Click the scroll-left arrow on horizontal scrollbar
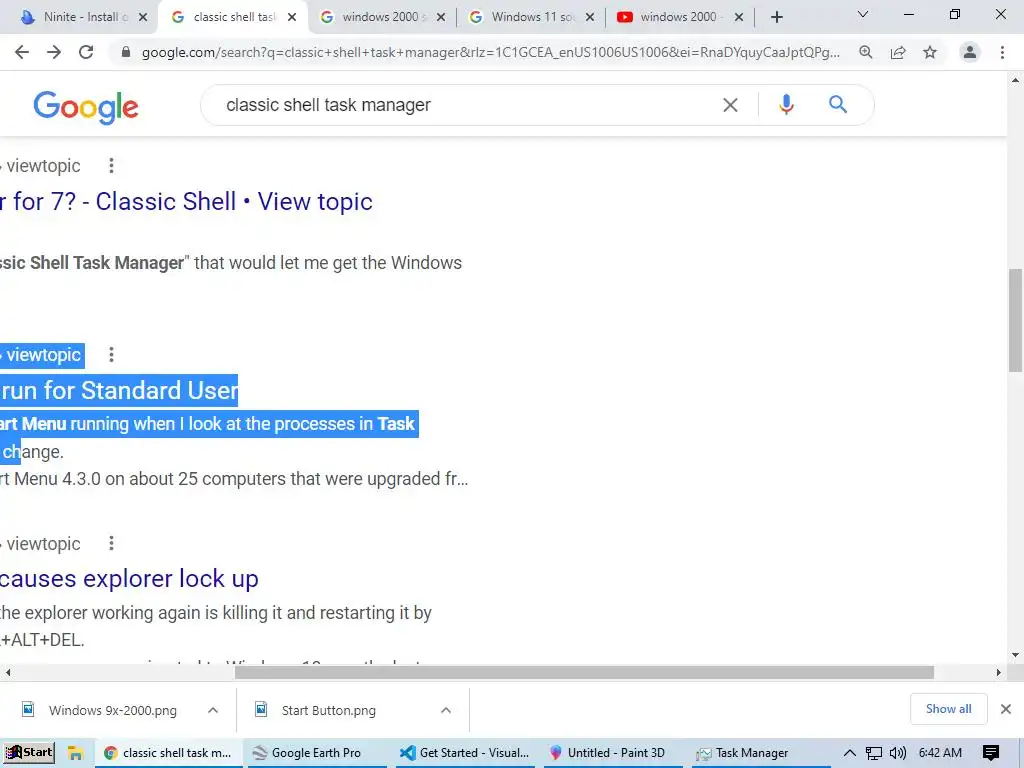The height and width of the screenshot is (768, 1024). (x=8, y=672)
